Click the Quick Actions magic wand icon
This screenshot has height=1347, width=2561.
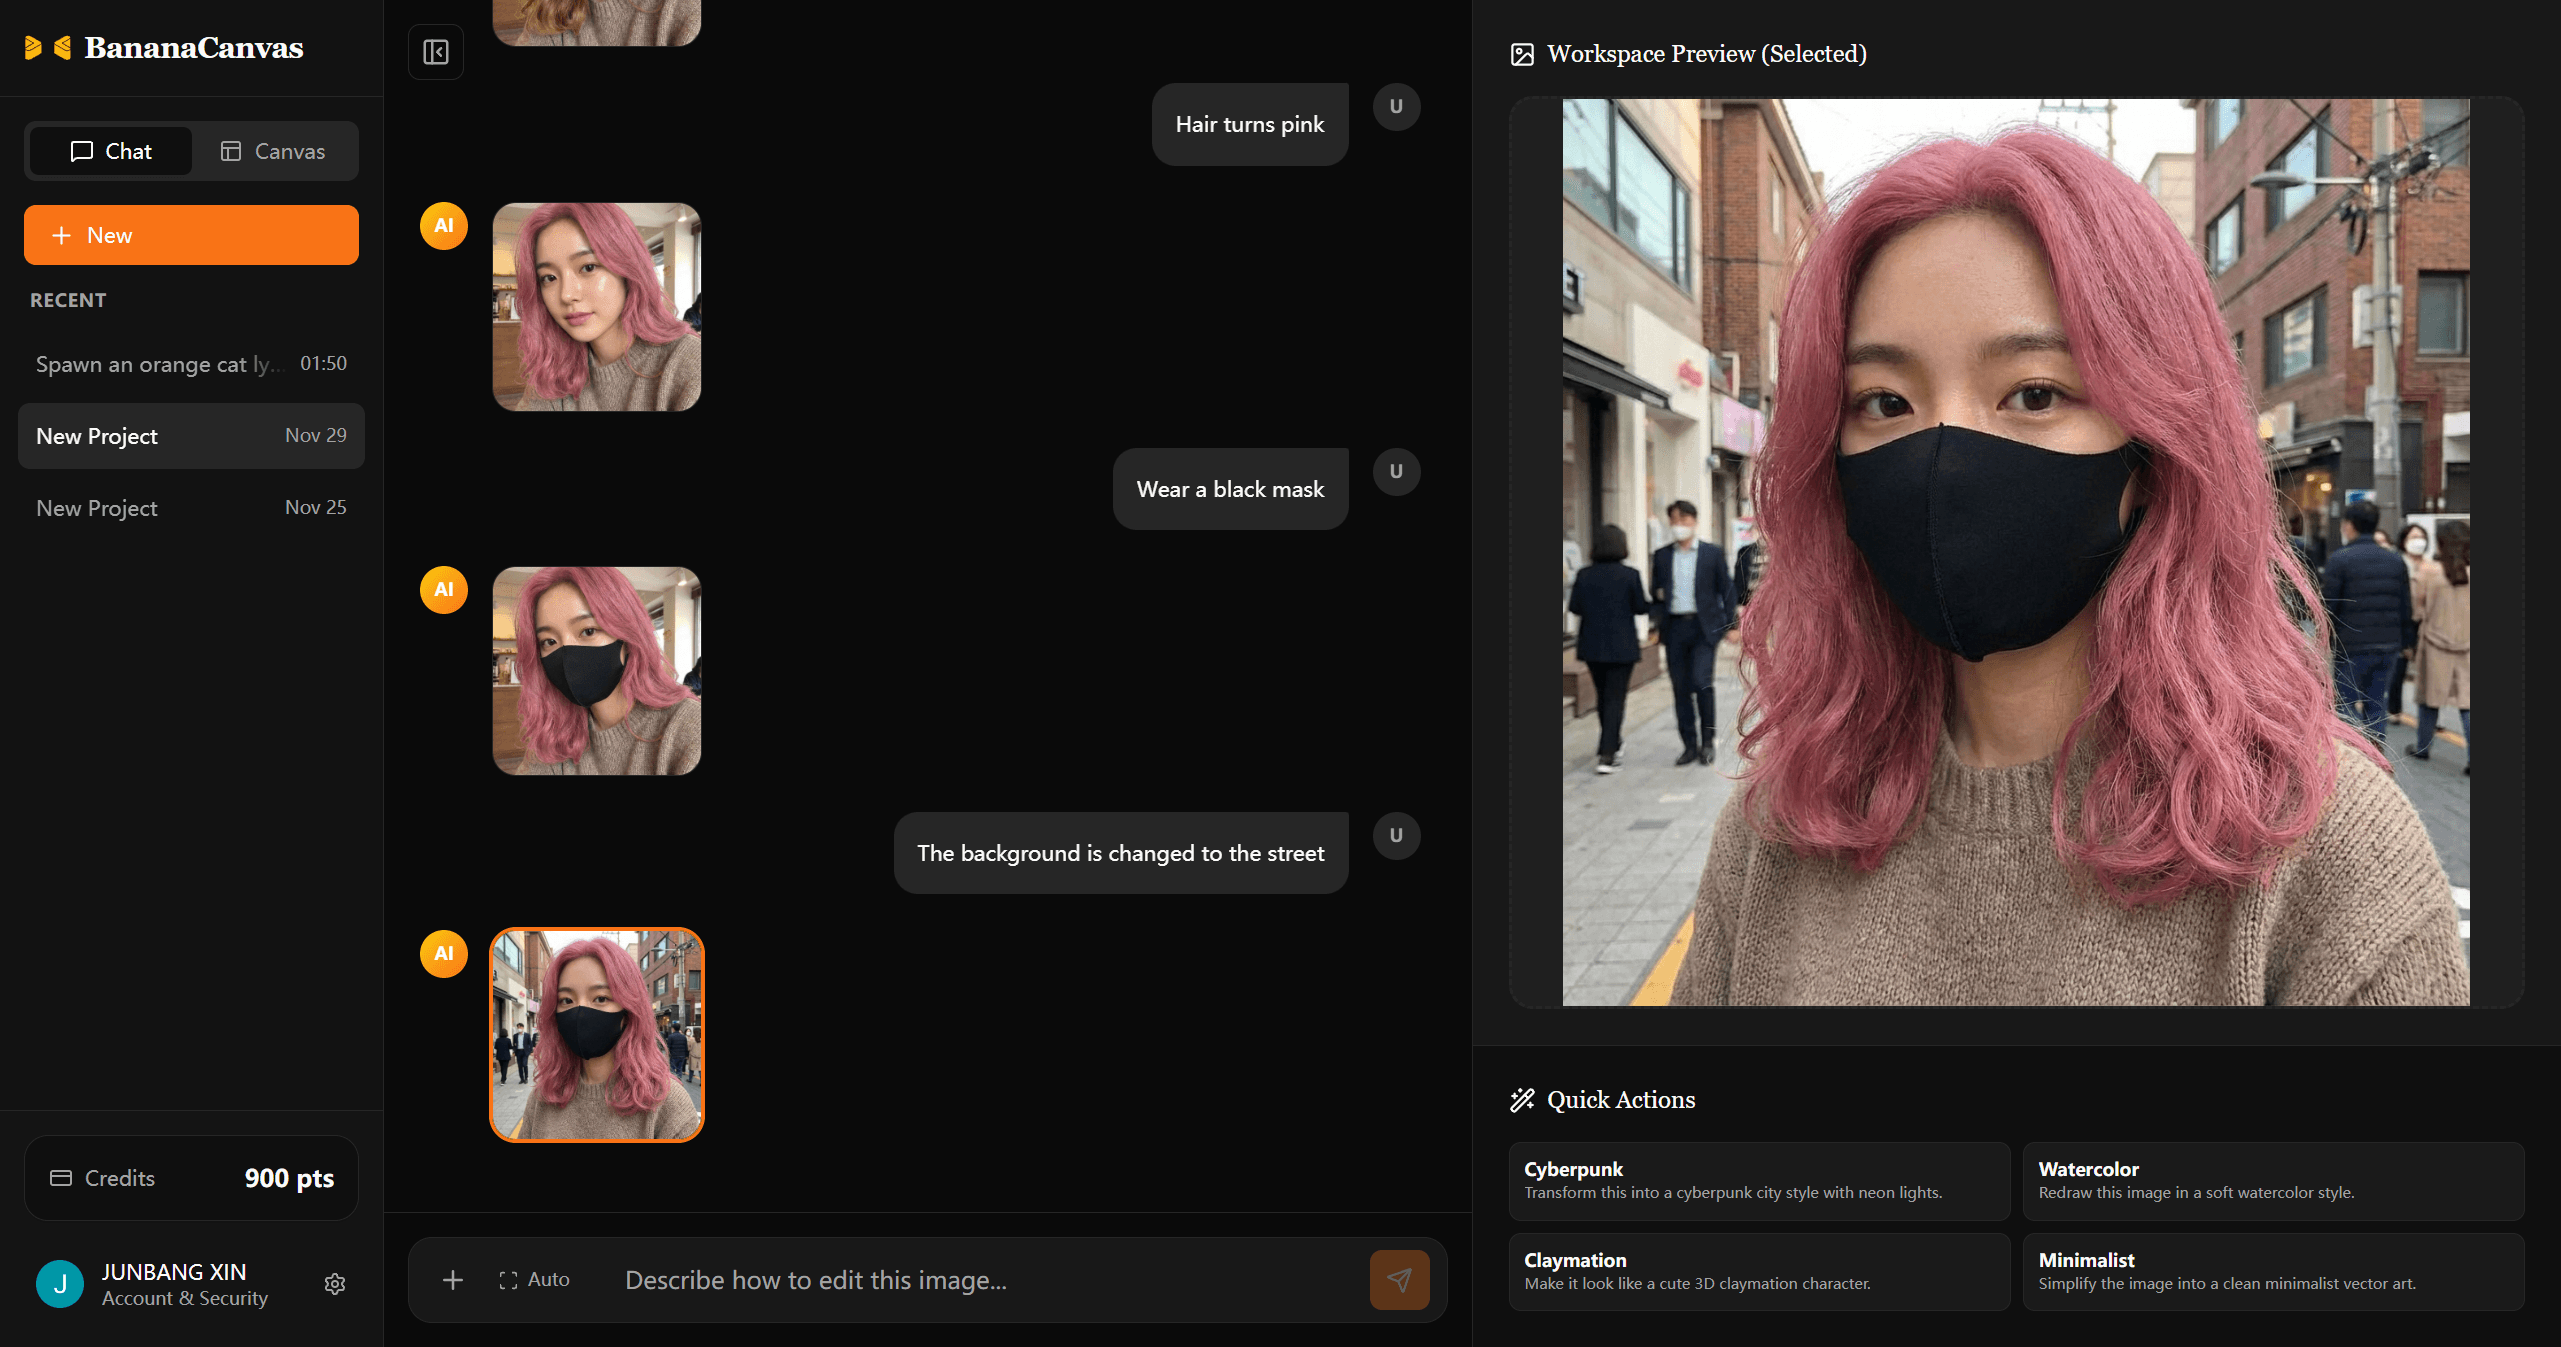pos(1522,1099)
